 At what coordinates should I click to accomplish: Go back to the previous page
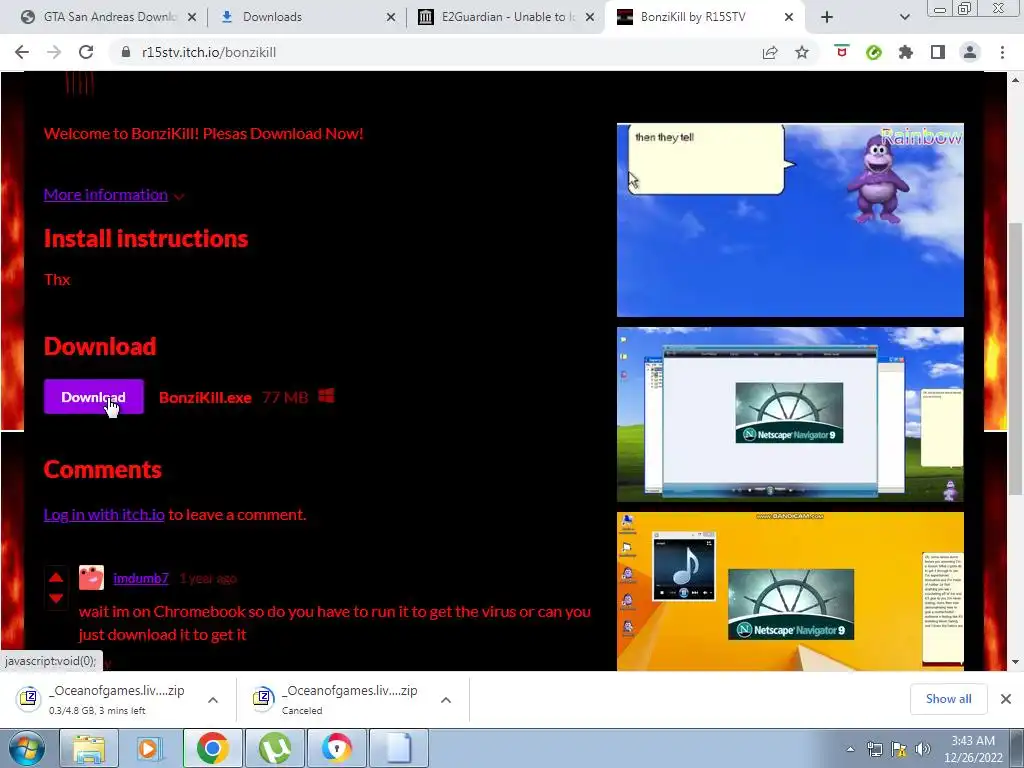(x=22, y=52)
